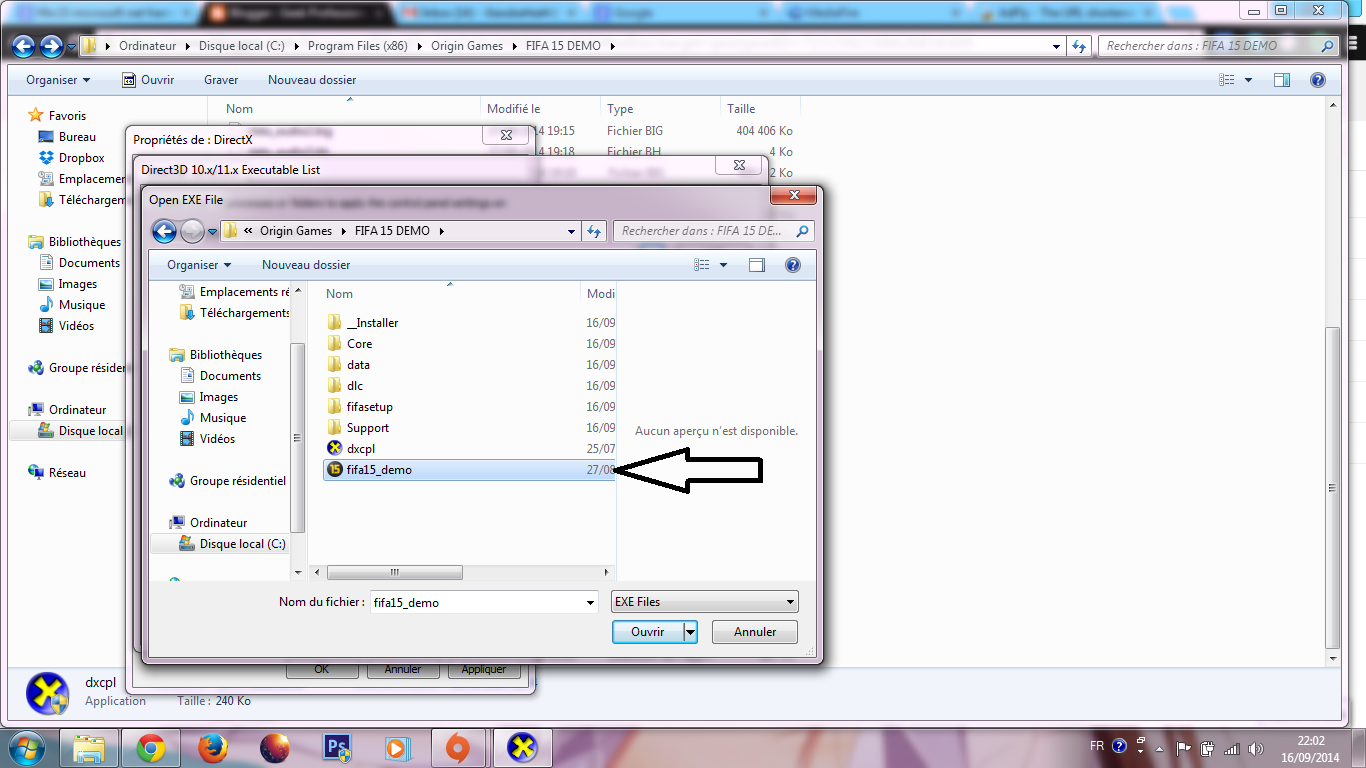Screen dimensions: 1366x768
Task: Click Graver in the Explorer toolbar
Action: click(221, 80)
